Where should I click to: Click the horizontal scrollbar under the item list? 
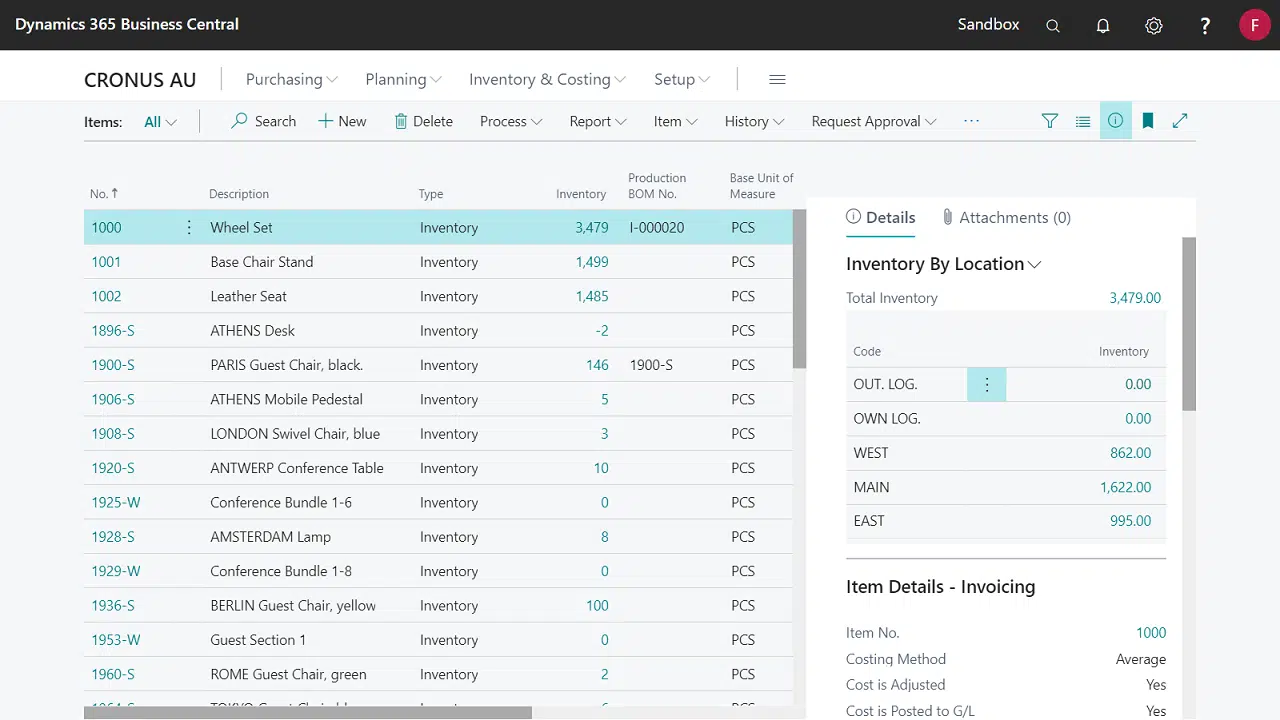pyautogui.click(x=308, y=713)
